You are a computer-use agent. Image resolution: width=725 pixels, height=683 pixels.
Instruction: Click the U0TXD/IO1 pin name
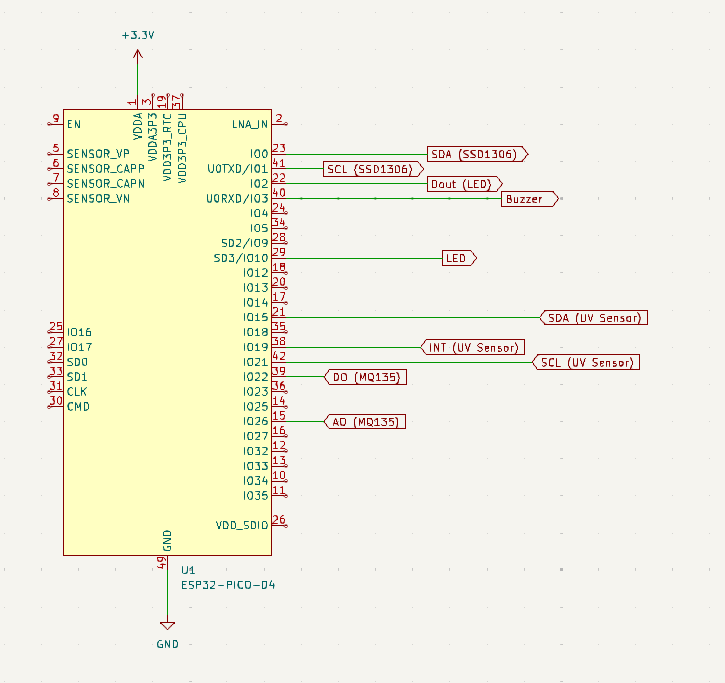point(238,169)
